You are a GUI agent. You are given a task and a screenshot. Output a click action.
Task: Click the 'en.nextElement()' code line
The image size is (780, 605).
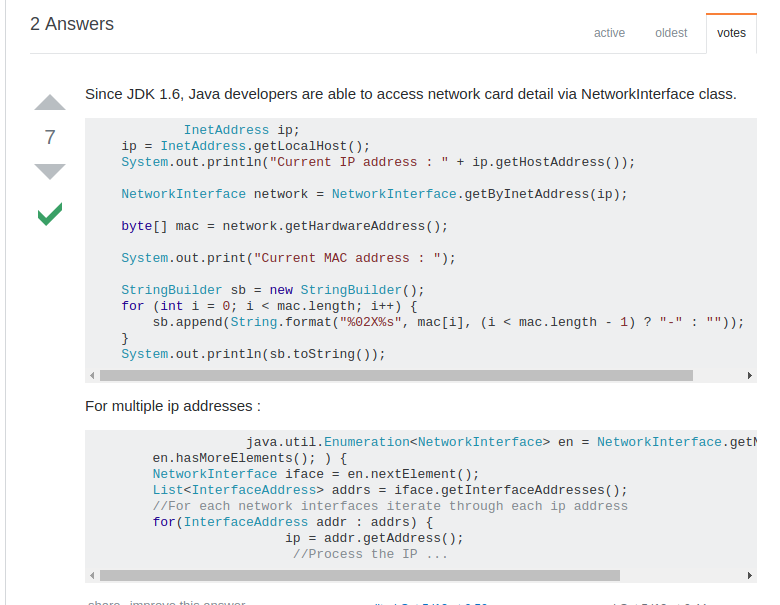(316, 474)
